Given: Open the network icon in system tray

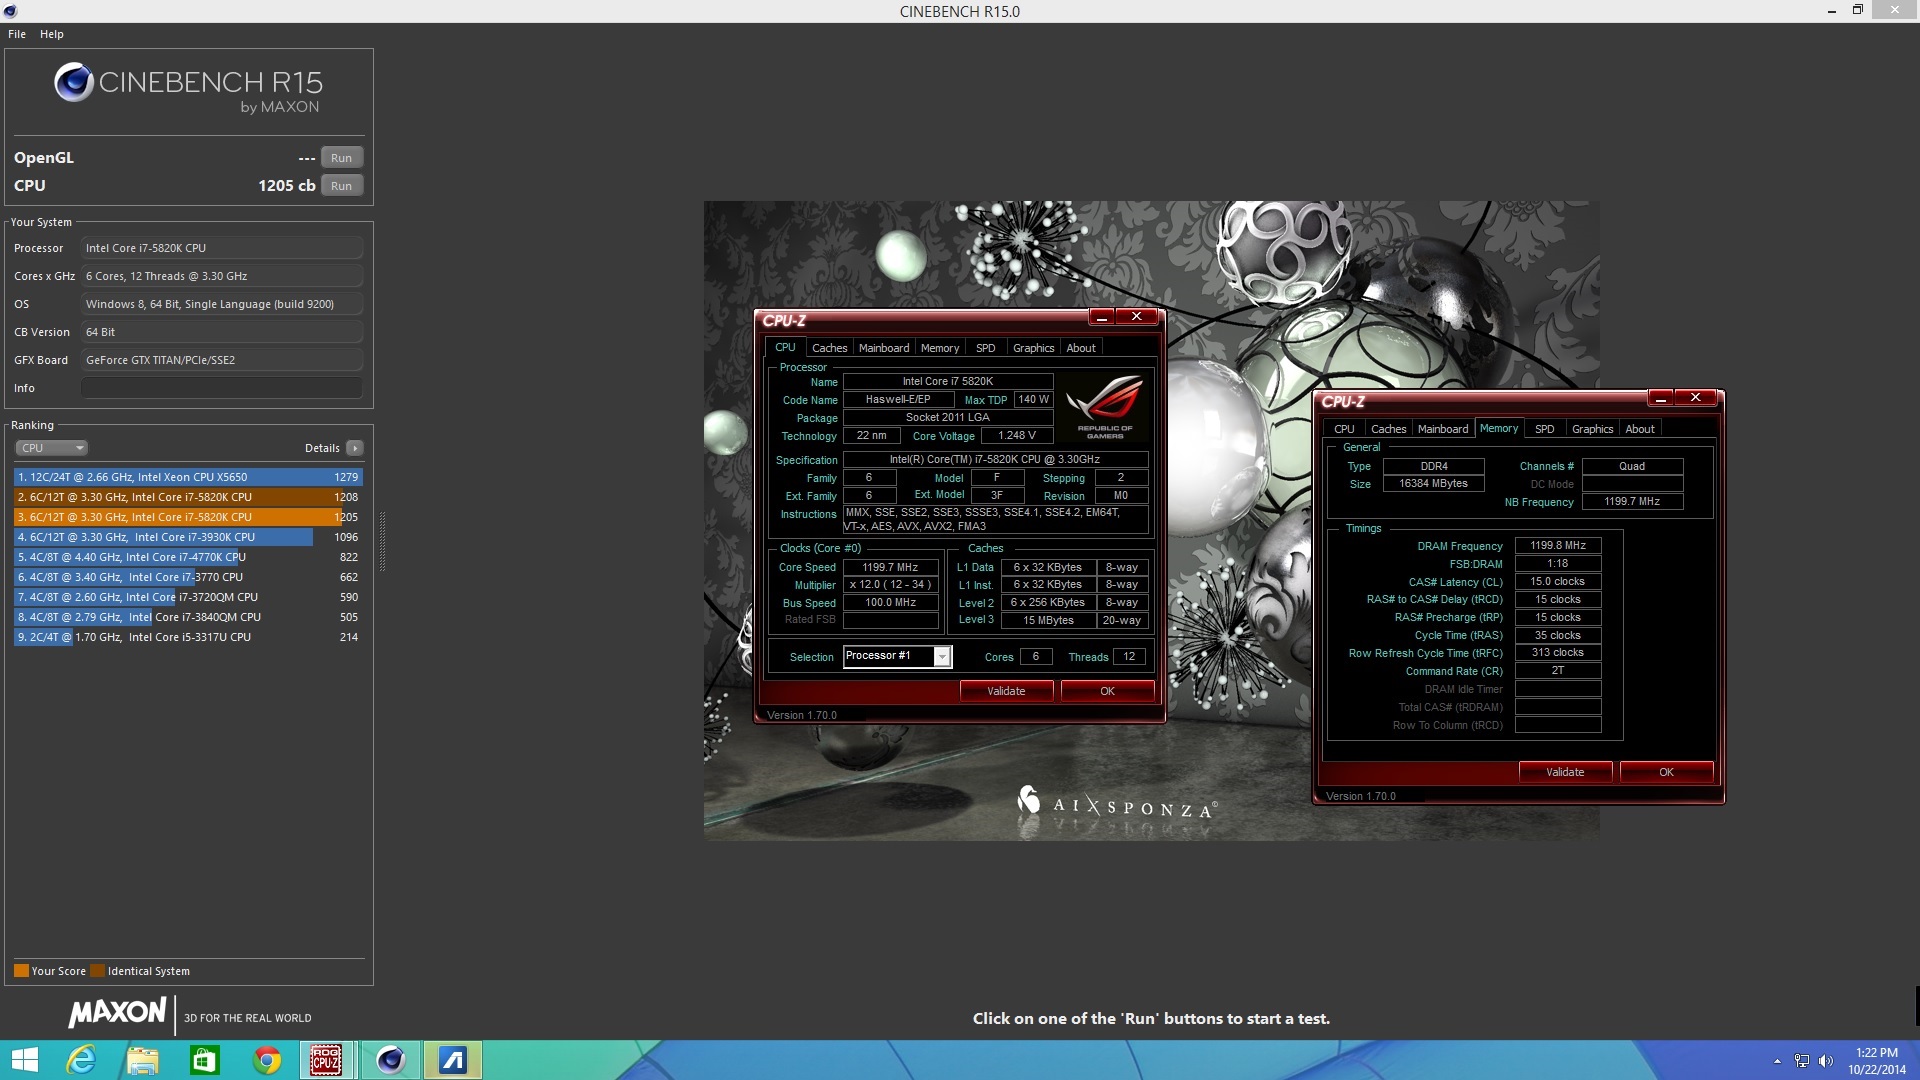Looking at the screenshot, I should coord(1802,1061).
